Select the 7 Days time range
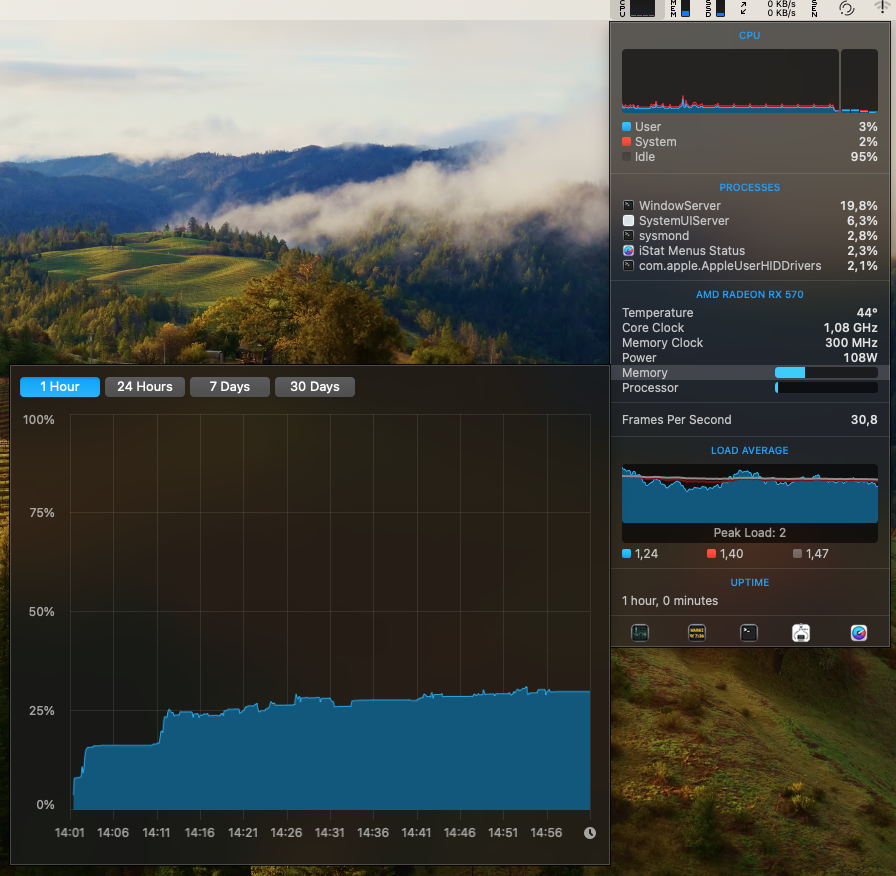 (229, 387)
